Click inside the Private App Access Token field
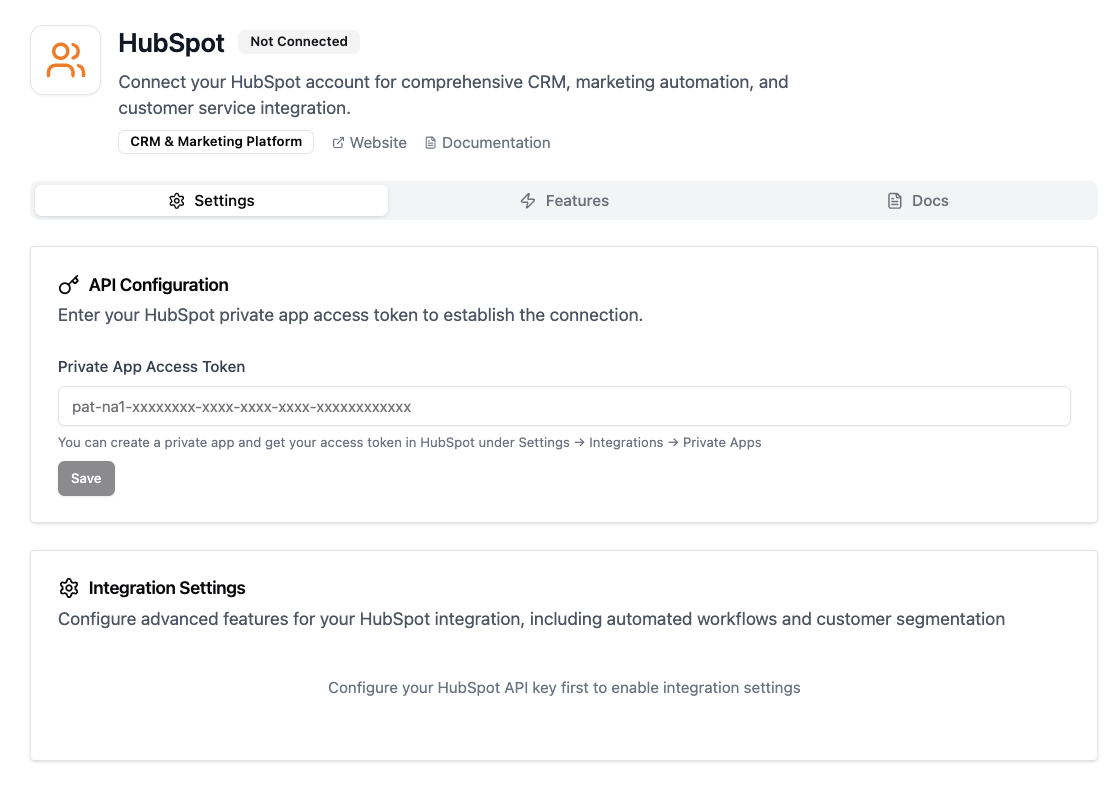Screen dimensions: 1114x787 (564, 406)
